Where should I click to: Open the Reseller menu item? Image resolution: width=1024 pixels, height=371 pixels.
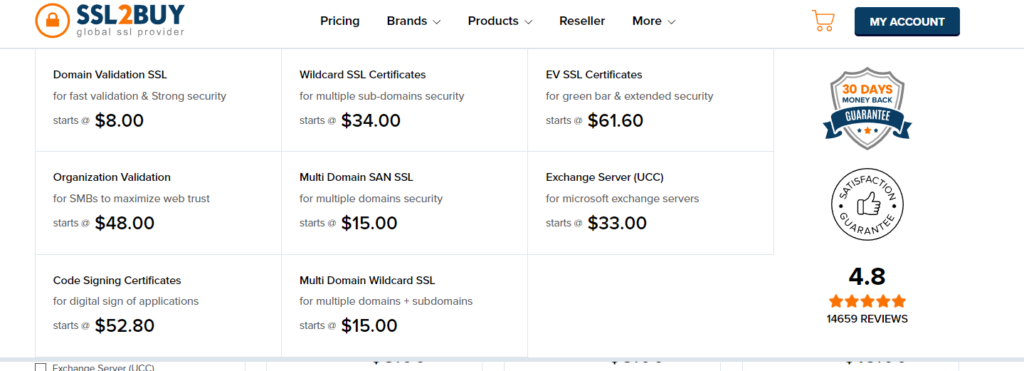(582, 21)
